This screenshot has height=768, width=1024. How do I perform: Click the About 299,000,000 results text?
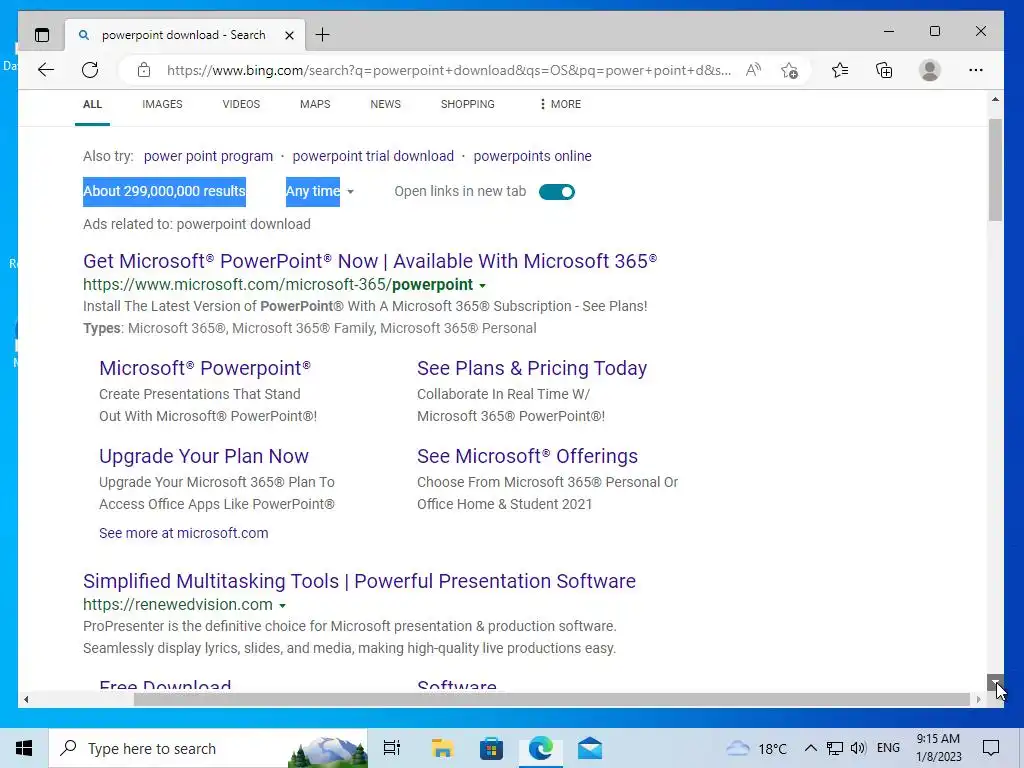(164, 191)
